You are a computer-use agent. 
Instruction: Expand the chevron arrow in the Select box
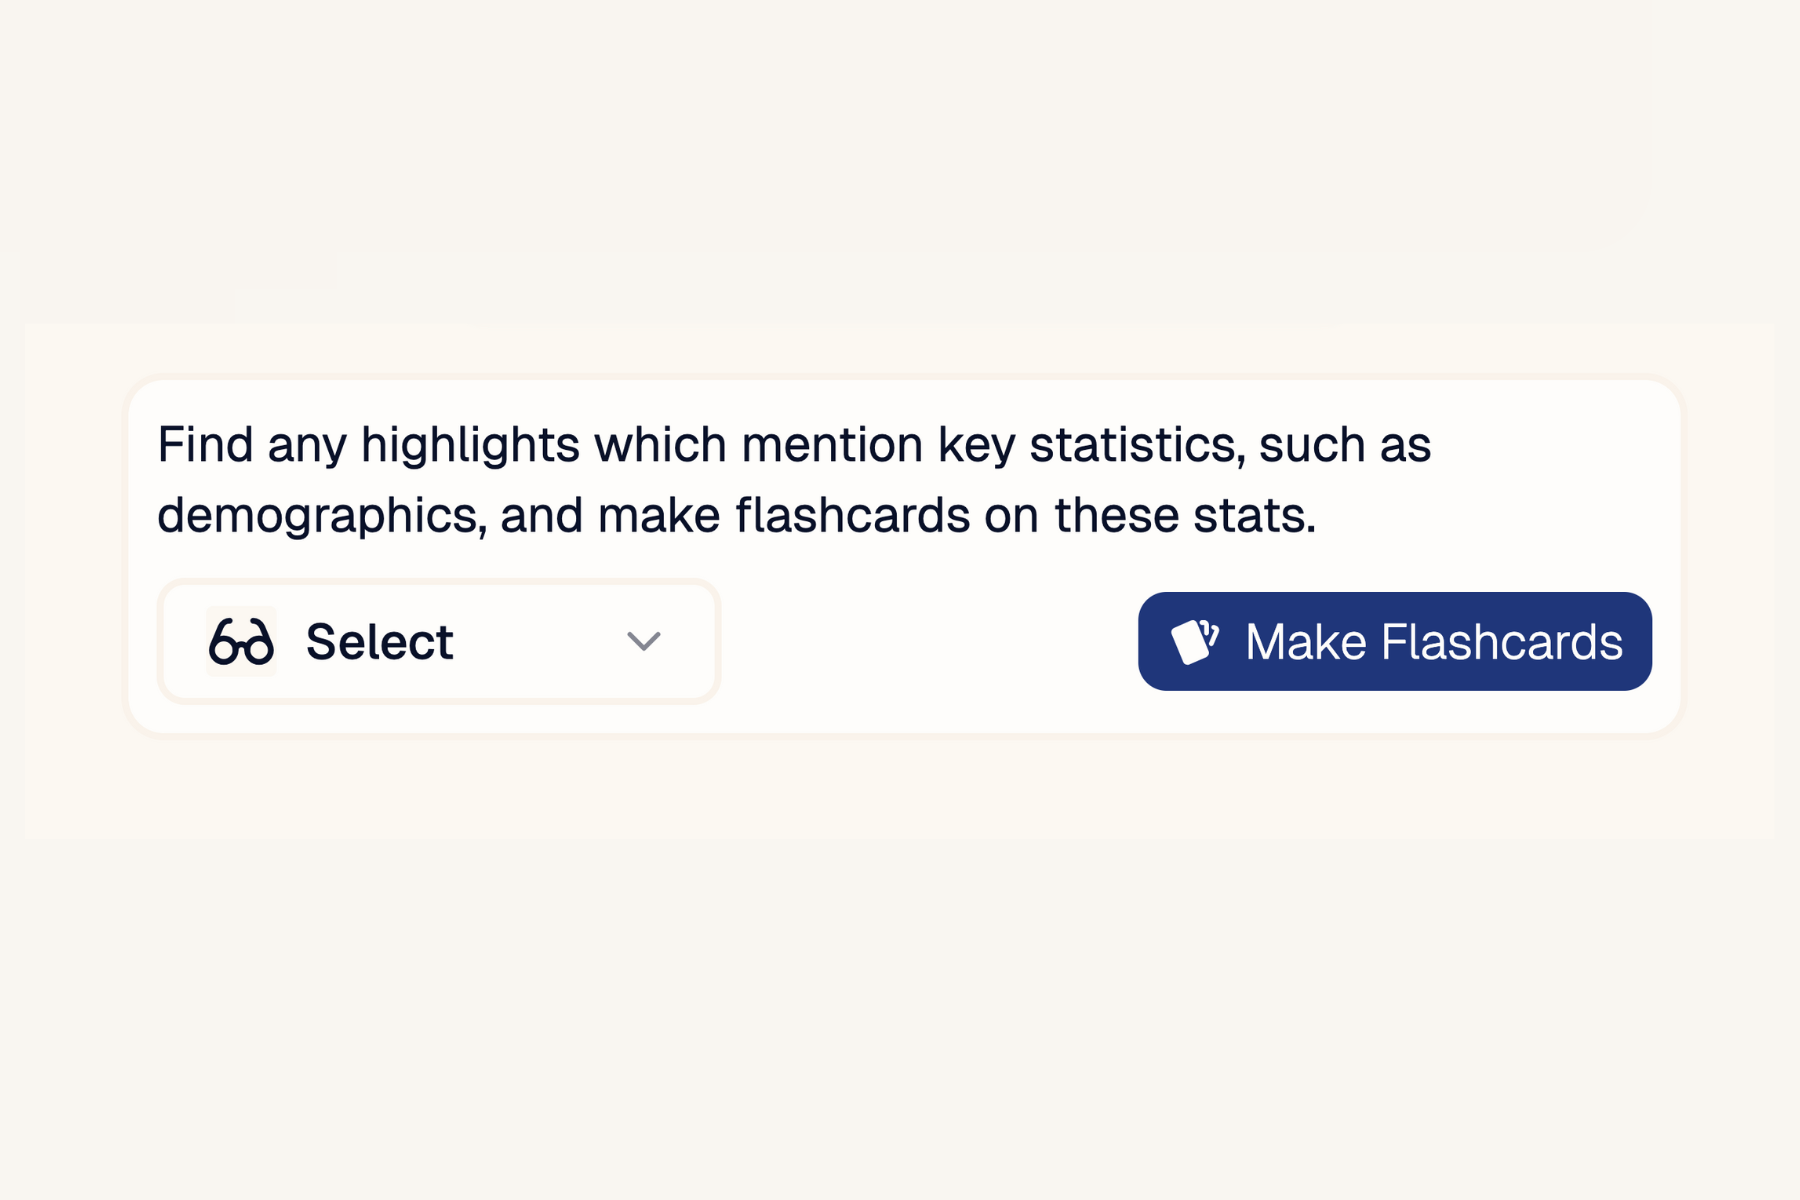tap(644, 641)
